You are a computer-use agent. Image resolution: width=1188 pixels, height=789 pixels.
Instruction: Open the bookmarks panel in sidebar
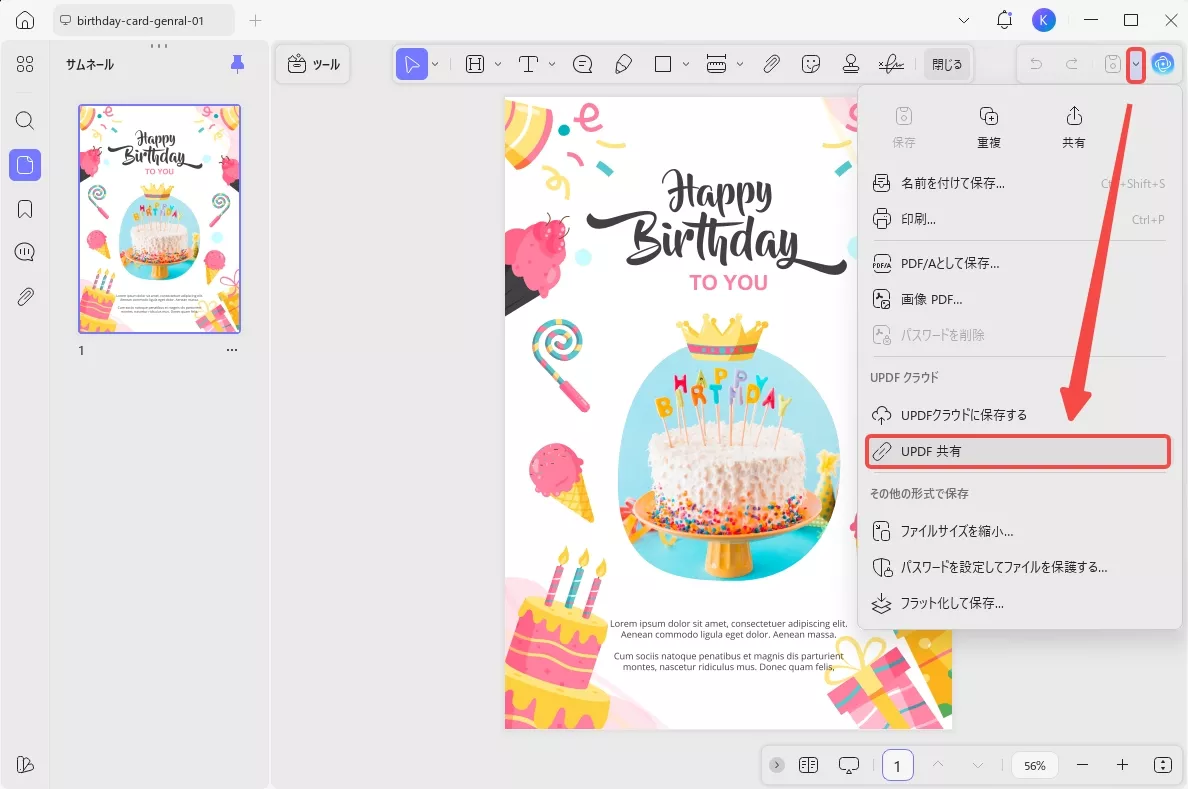pos(25,209)
